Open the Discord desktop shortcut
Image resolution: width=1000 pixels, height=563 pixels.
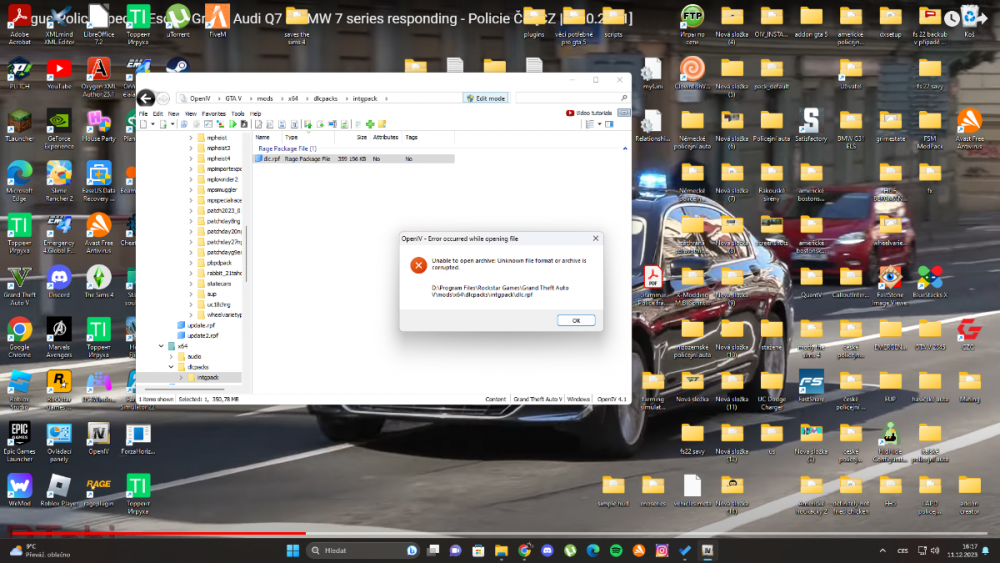tap(58, 279)
